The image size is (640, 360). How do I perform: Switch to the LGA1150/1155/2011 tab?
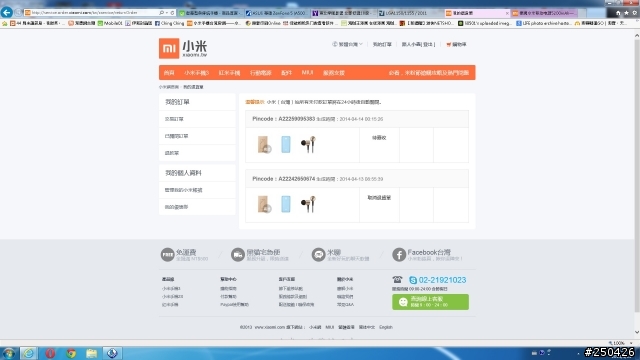(410, 13)
